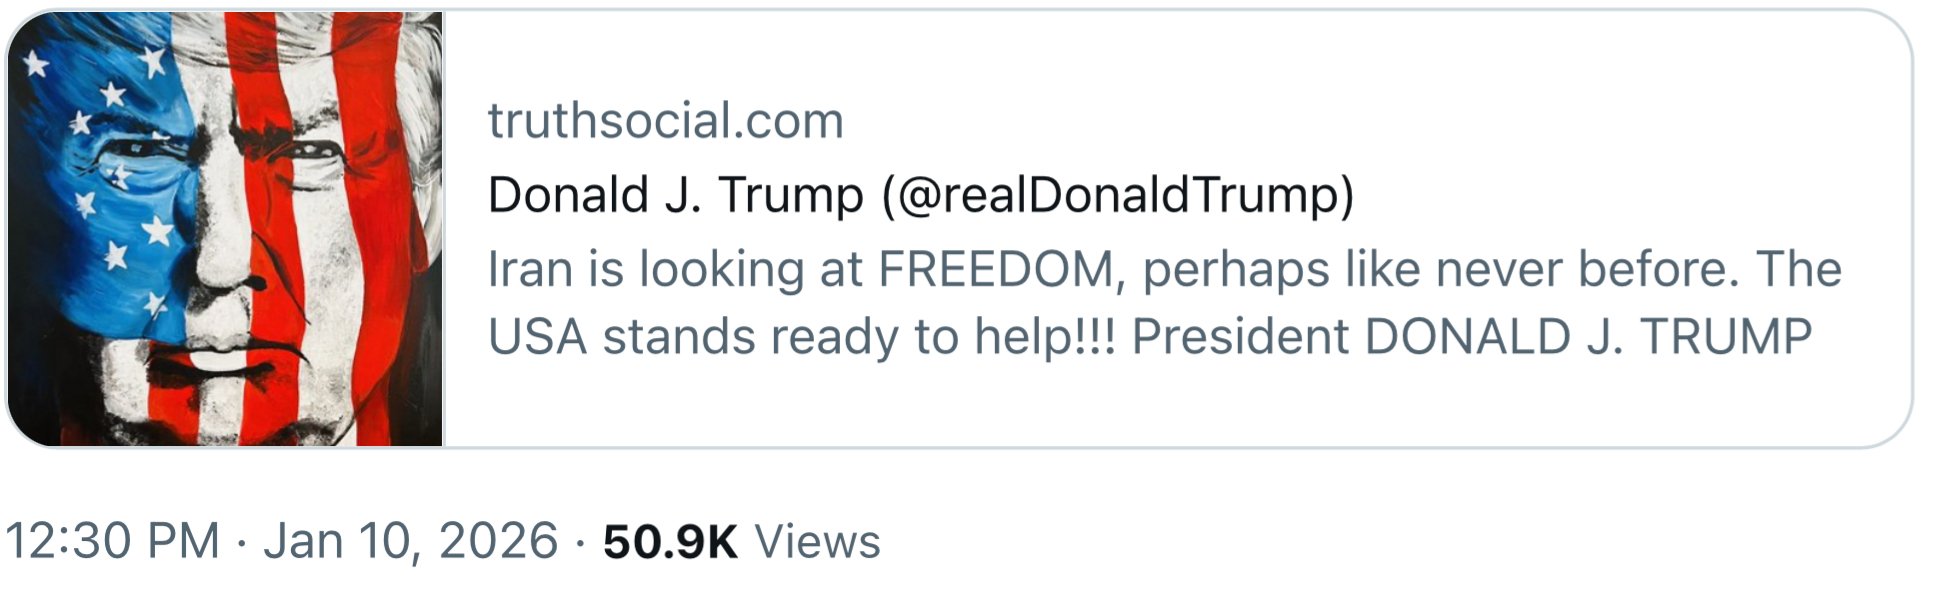Open the flag-painted portrait thumbnail
This screenshot has width=1941, height=595.
point(225,229)
